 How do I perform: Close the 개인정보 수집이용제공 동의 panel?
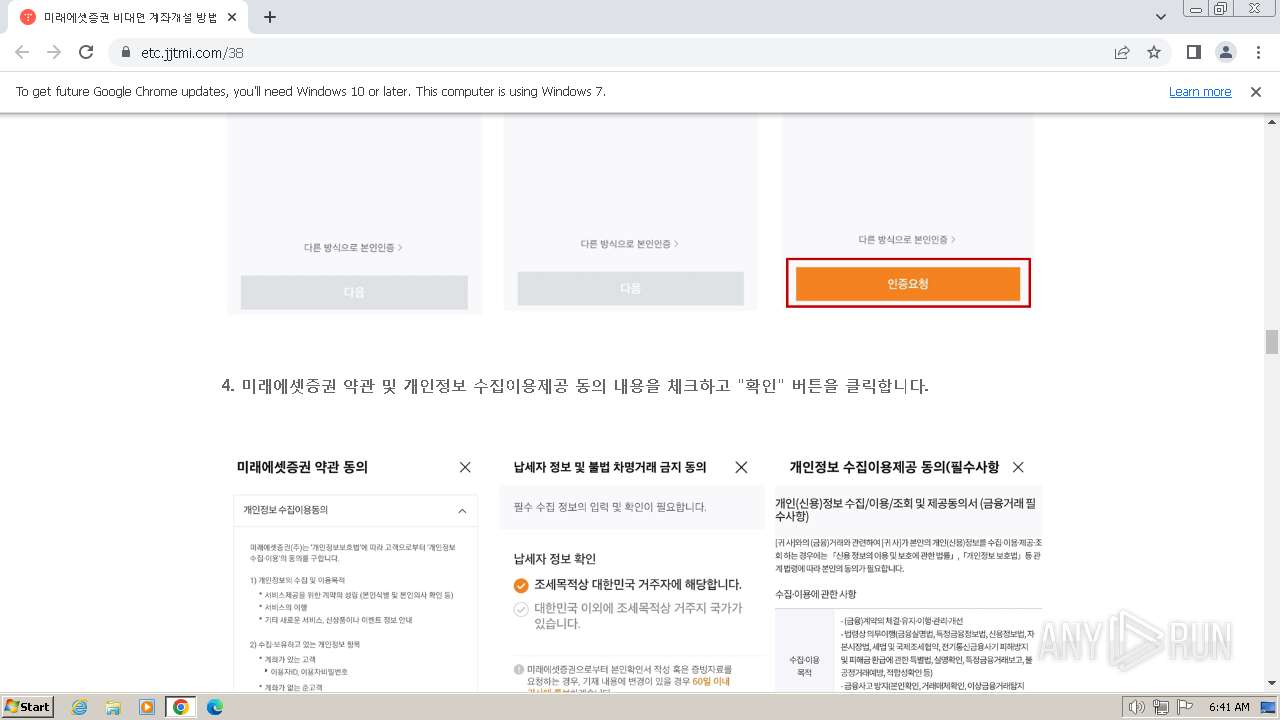click(x=1018, y=467)
